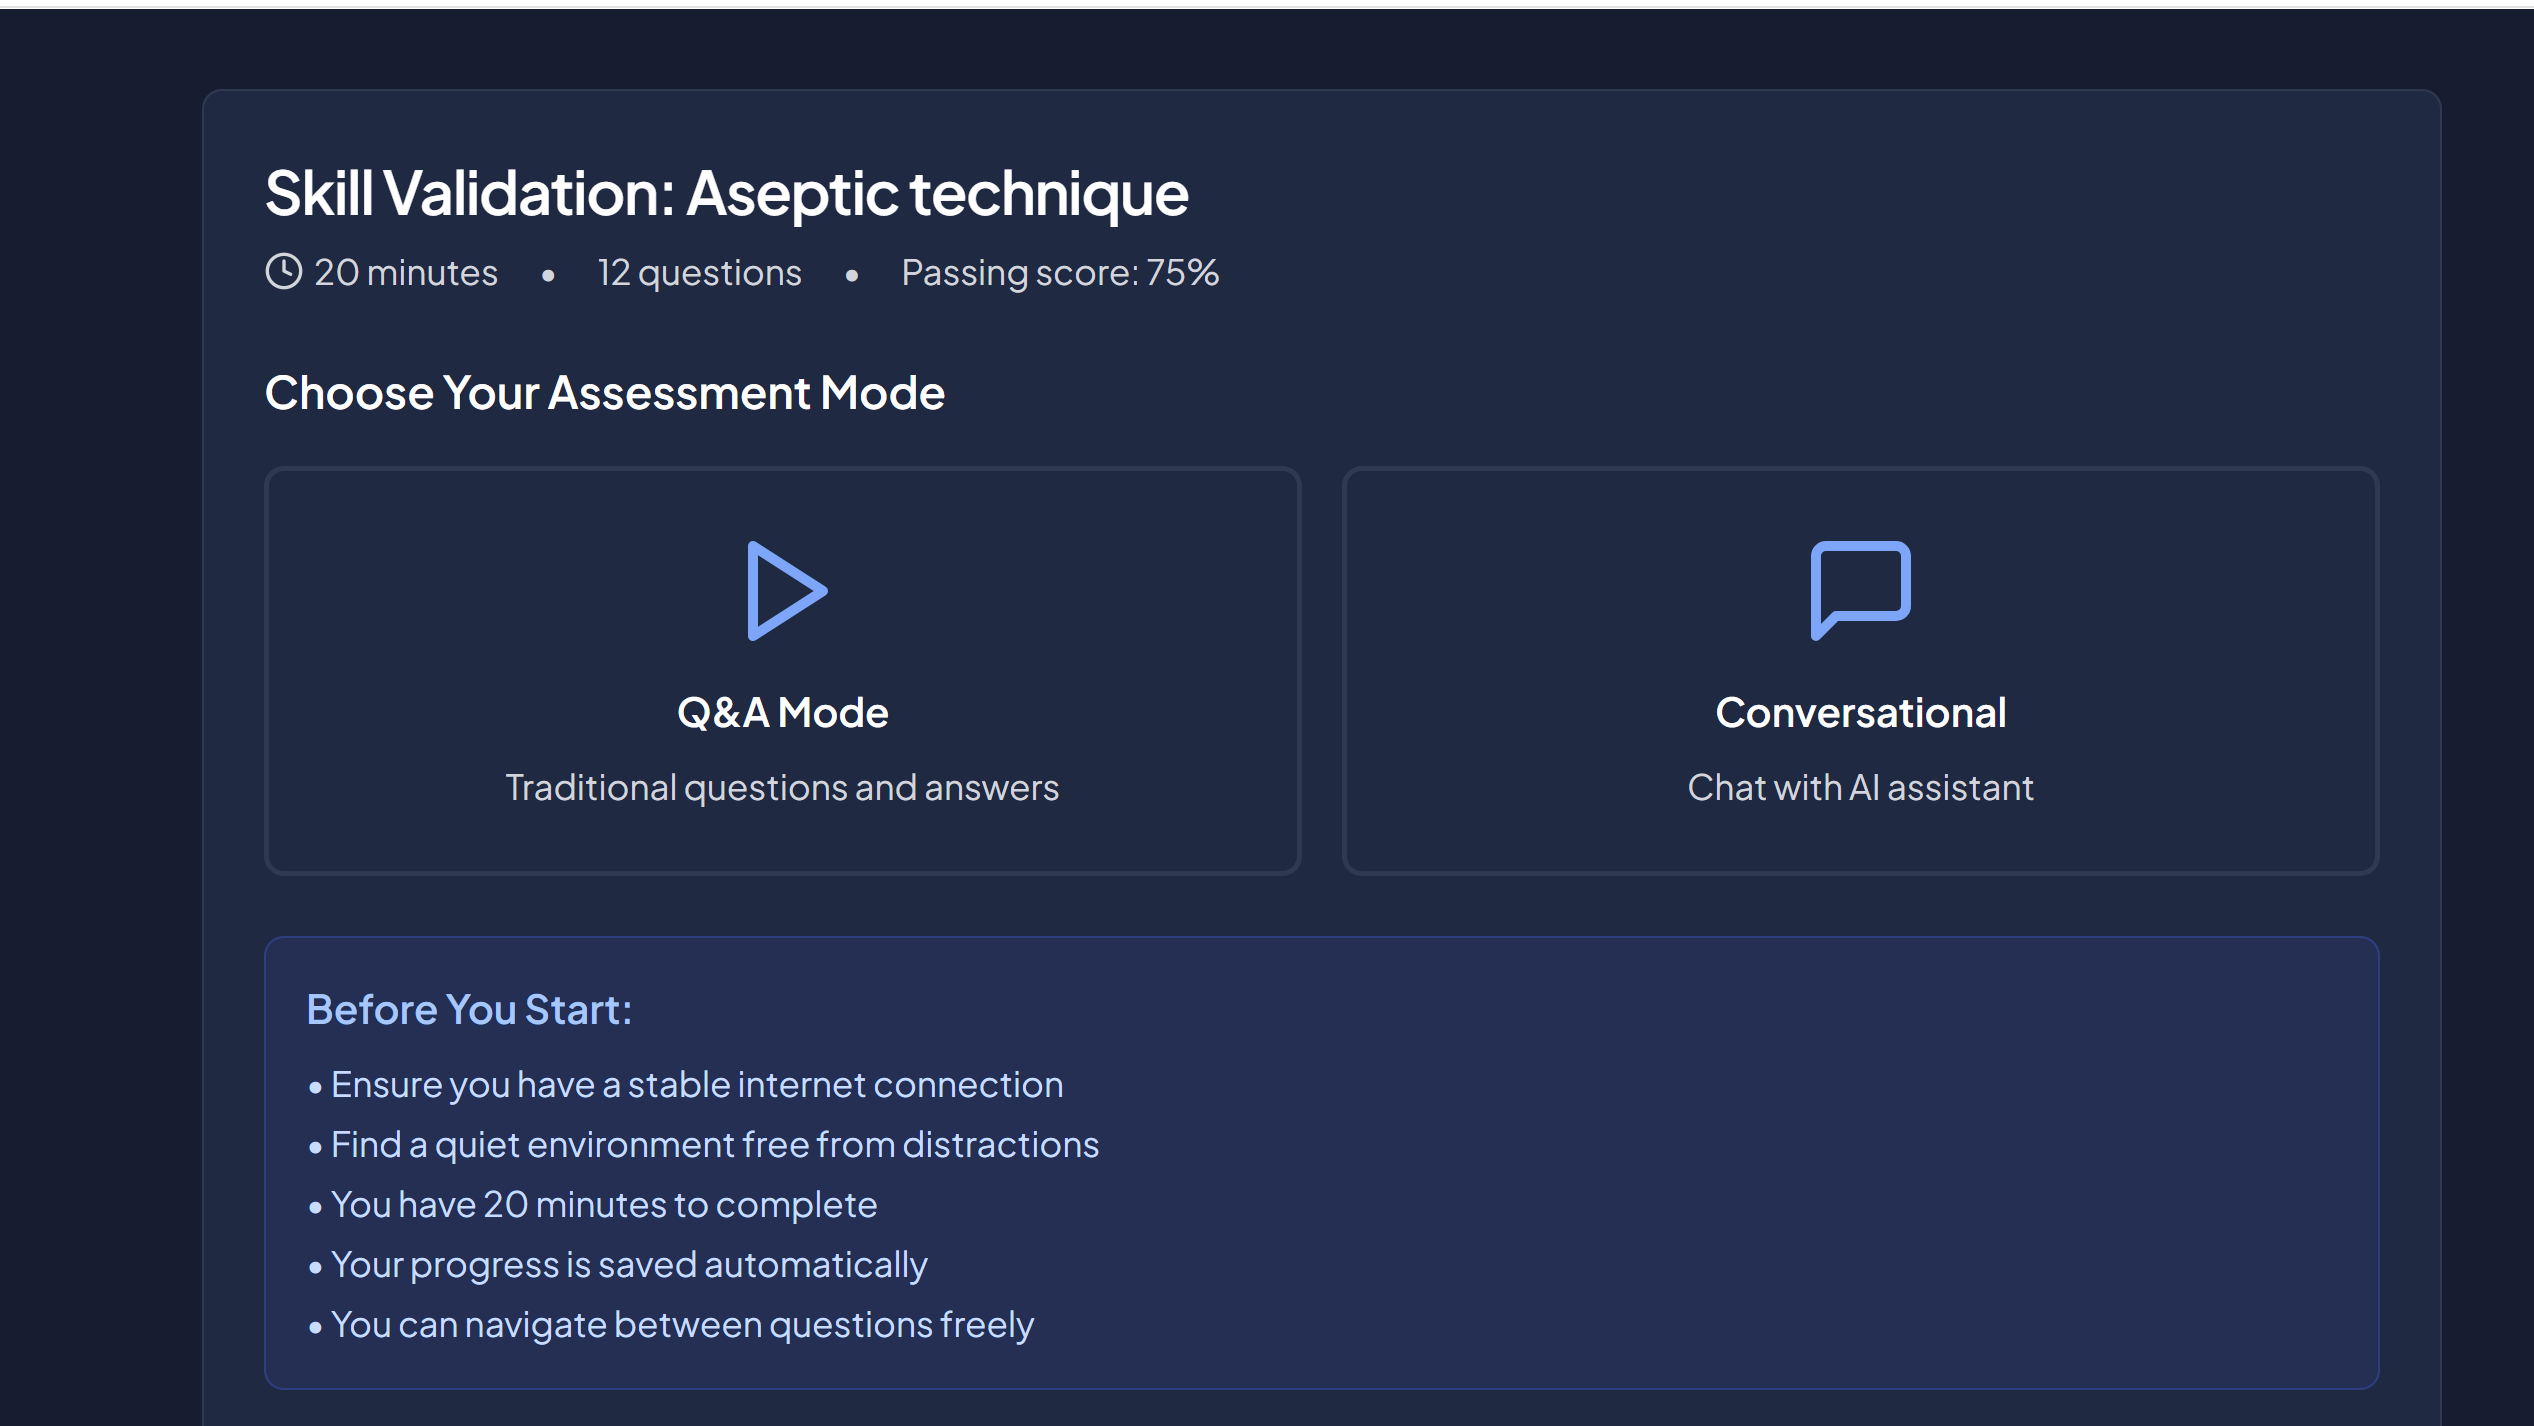The height and width of the screenshot is (1426, 2534).
Task: Click 'Find a quiet environment free from distractions'
Action: tap(715, 1145)
